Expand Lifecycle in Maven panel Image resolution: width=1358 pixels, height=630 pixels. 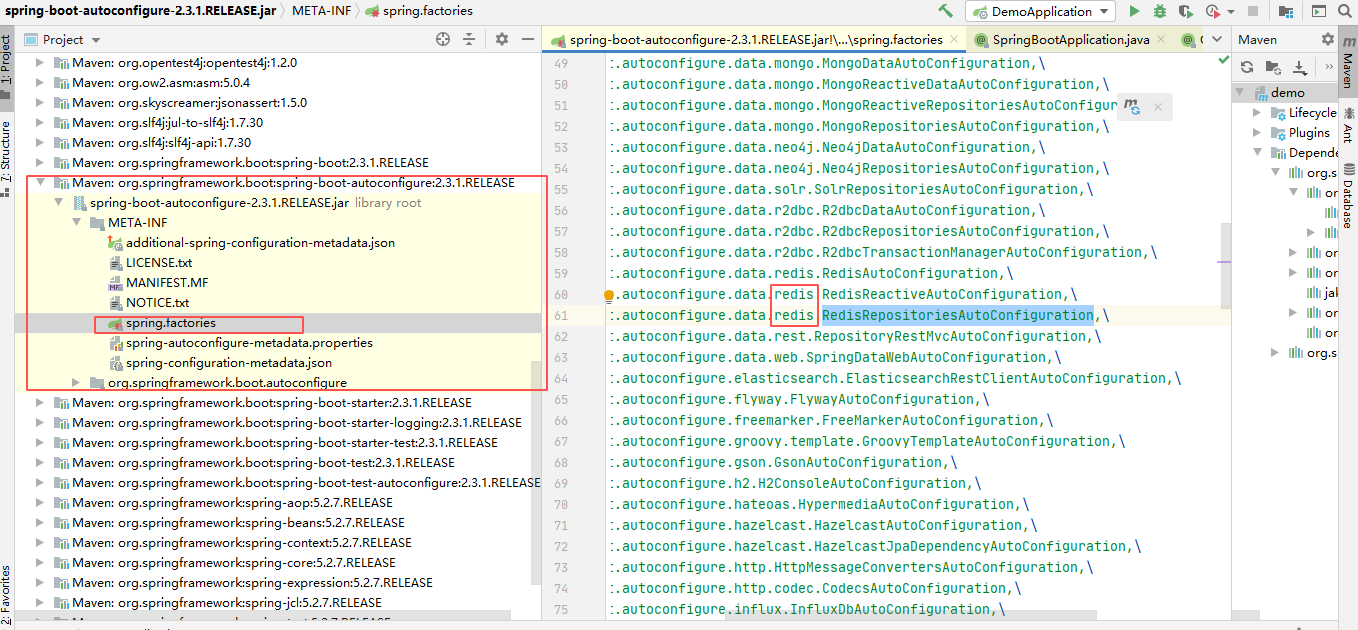click(x=1258, y=112)
